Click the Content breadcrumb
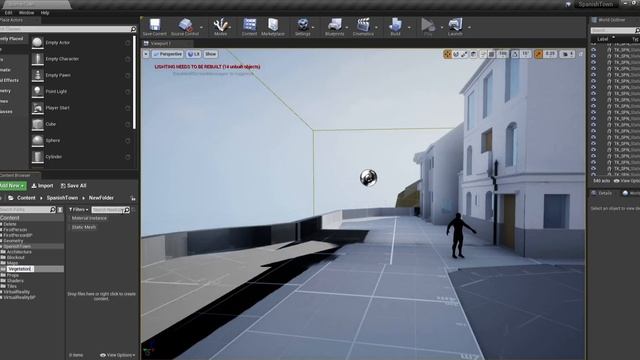640x360 pixels. [26, 198]
